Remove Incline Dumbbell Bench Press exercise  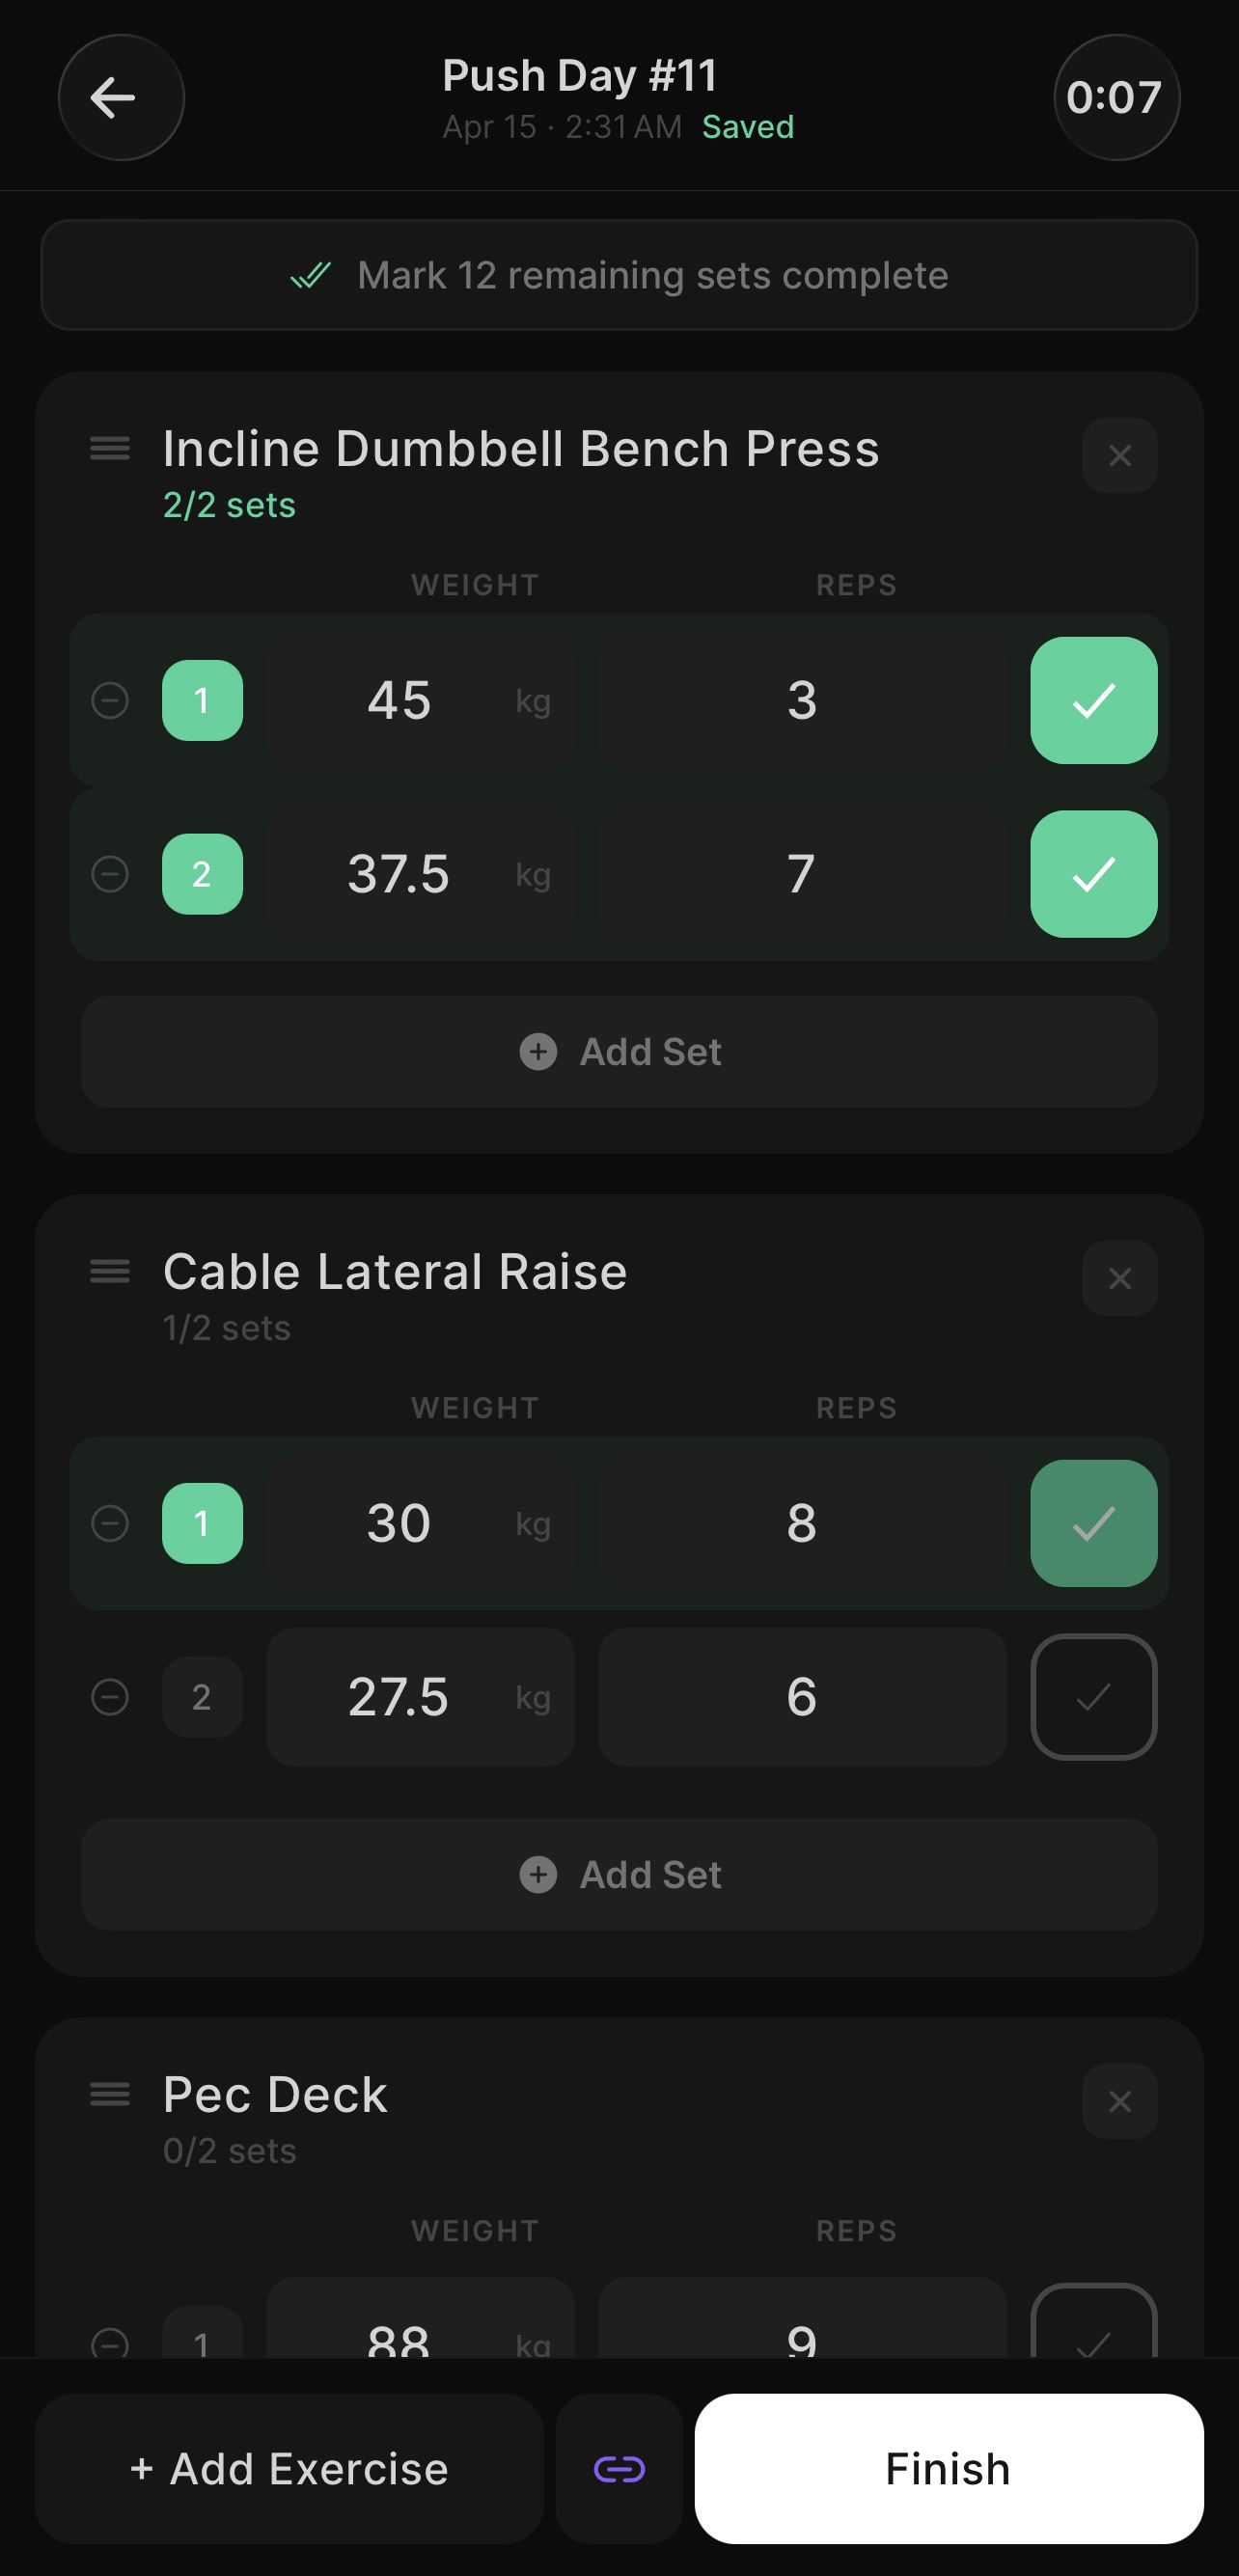pos(1119,456)
